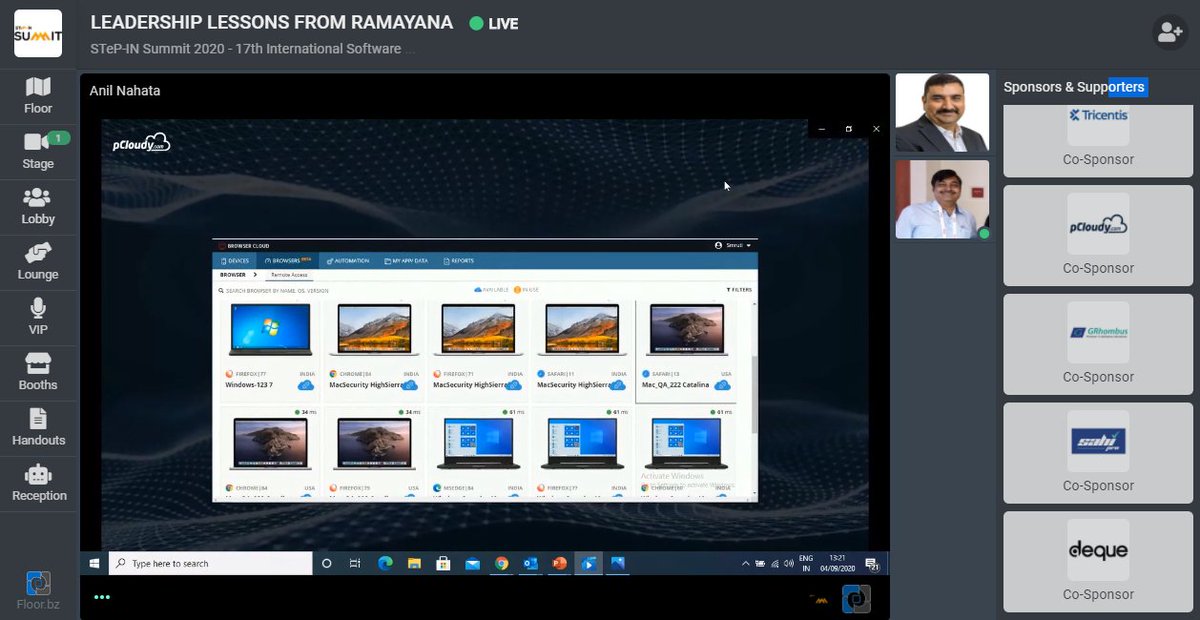The height and width of the screenshot is (620, 1200).
Task: Open the Lobby section
Action: click(x=38, y=207)
